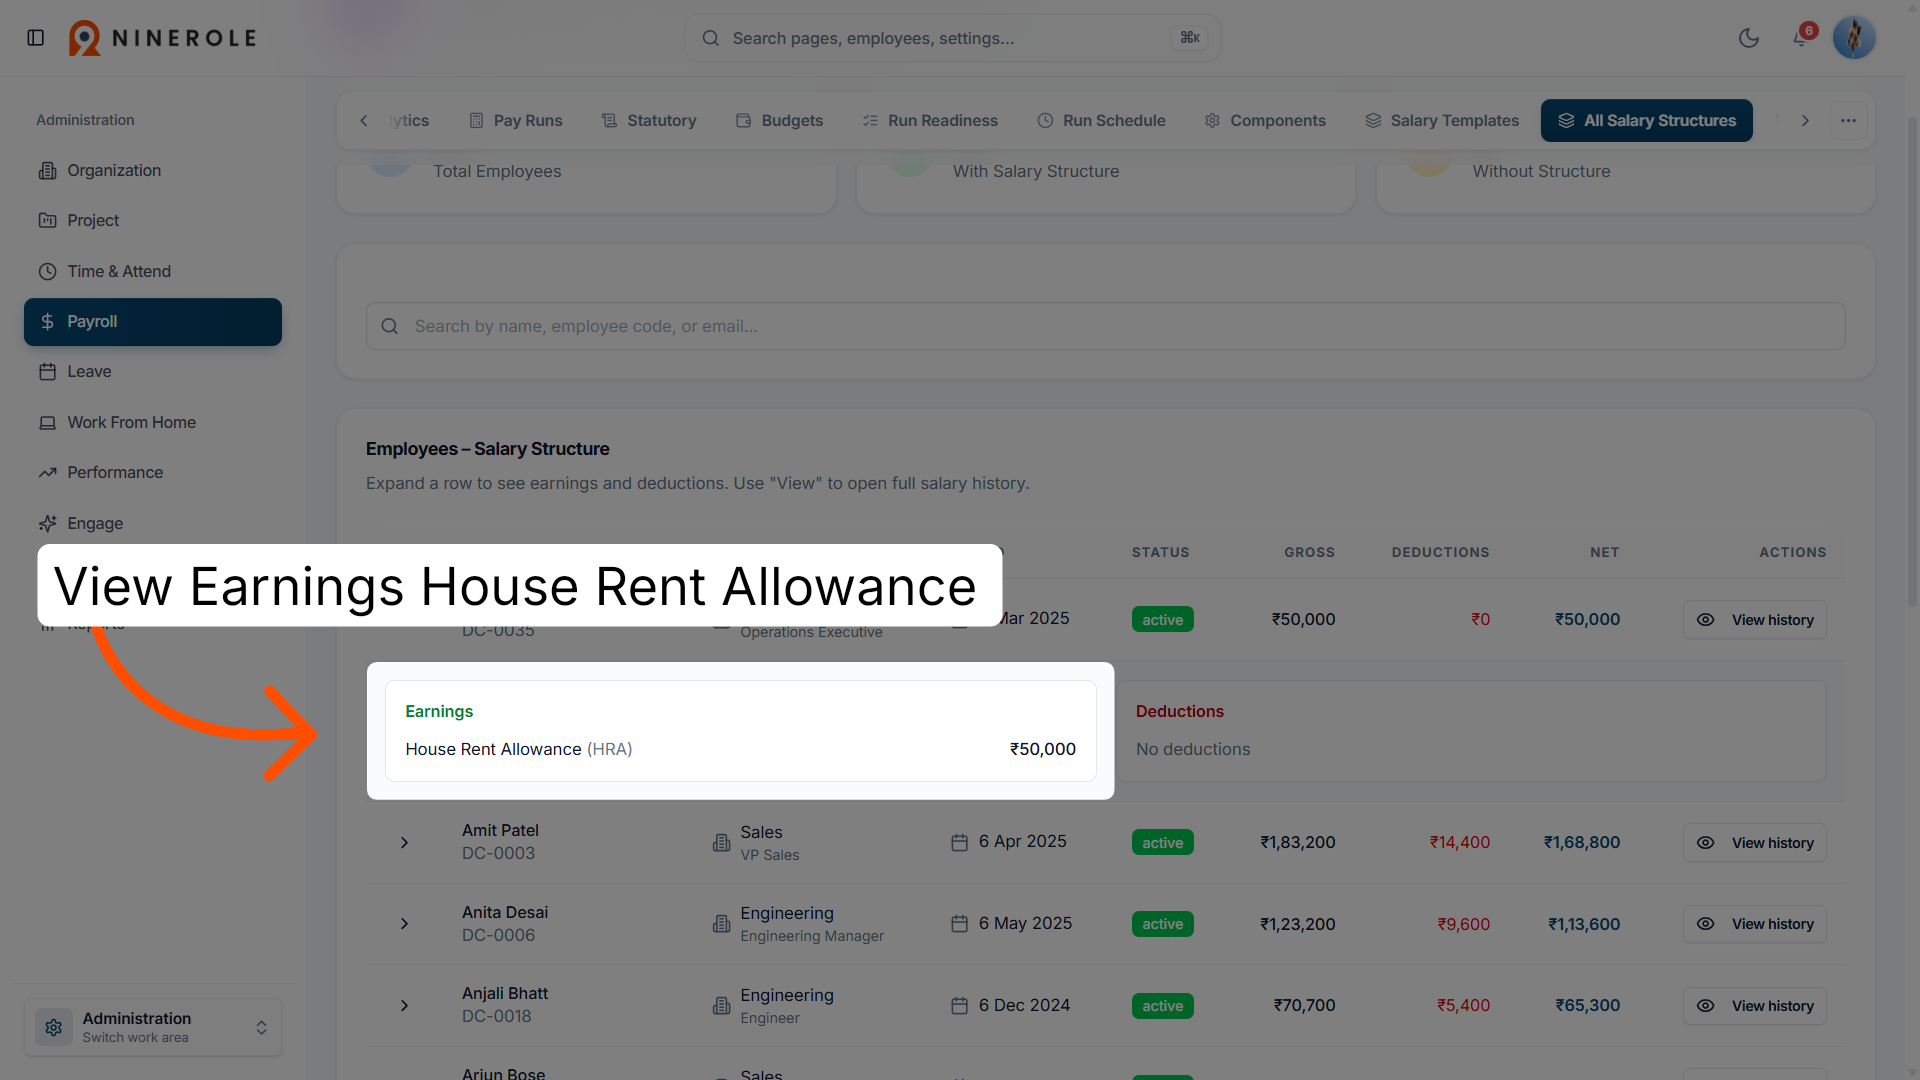Image resolution: width=1920 pixels, height=1080 pixels.
Task: View history for DC-0035 row
Action: tap(1755, 620)
